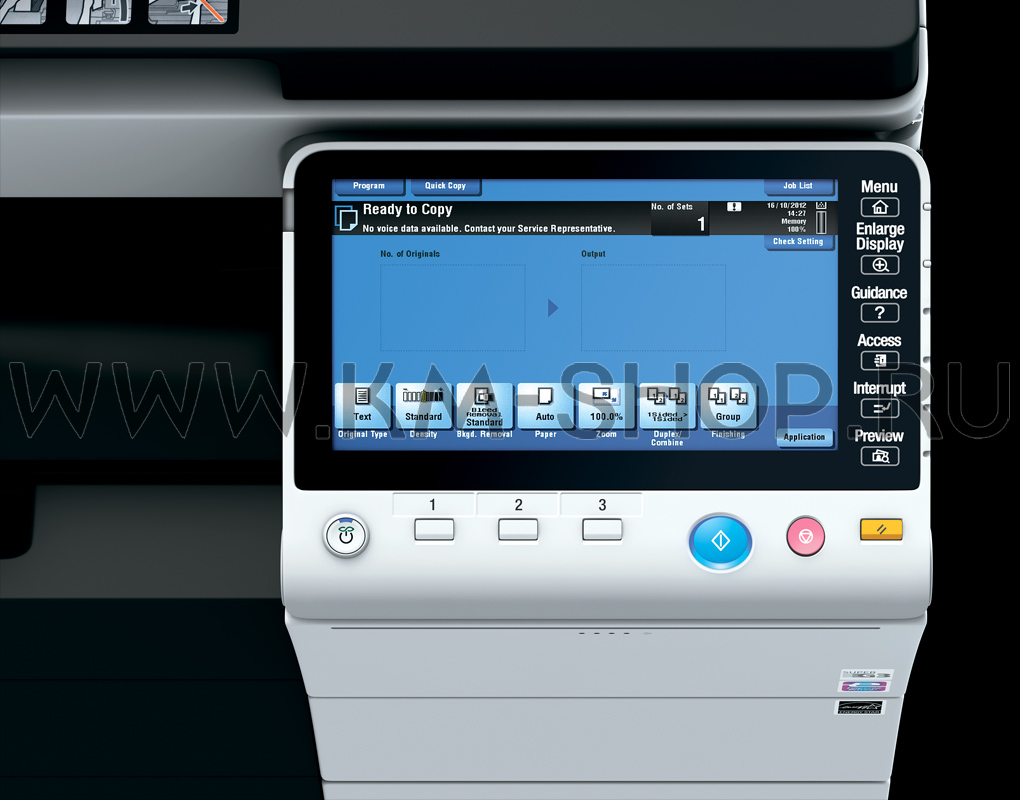Tap the Enlarge Display magnifier key
Viewport: 1020px width, 800px height.
tap(879, 265)
